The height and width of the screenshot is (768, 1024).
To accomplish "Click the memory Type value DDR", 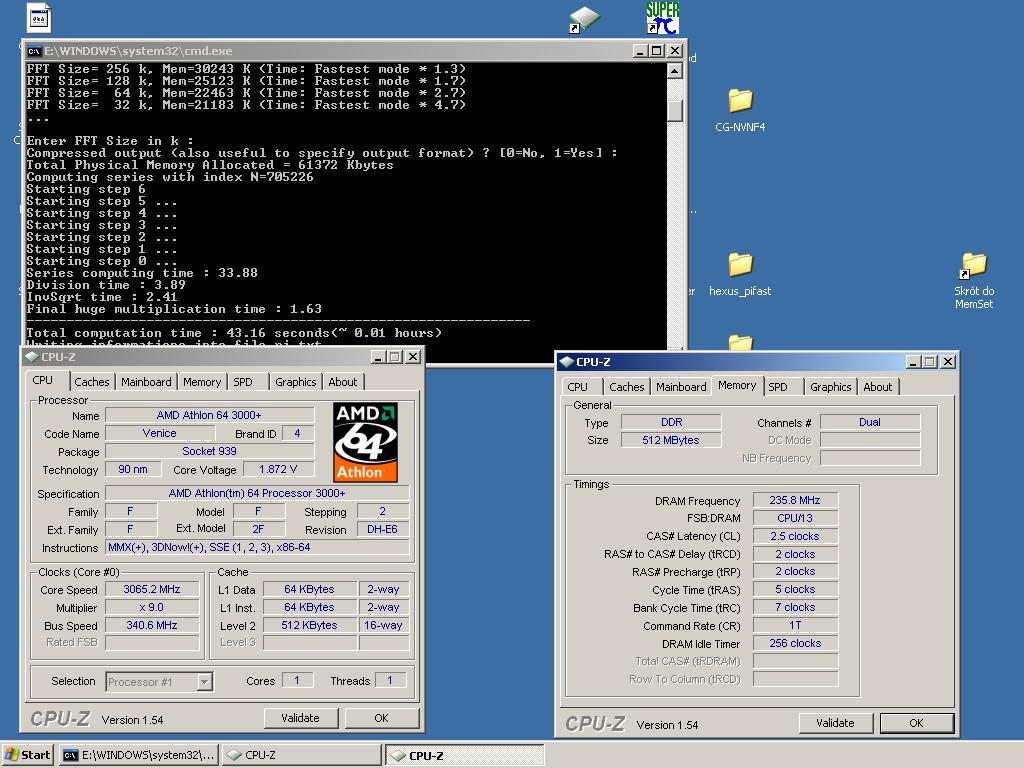I will click(x=671, y=422).
